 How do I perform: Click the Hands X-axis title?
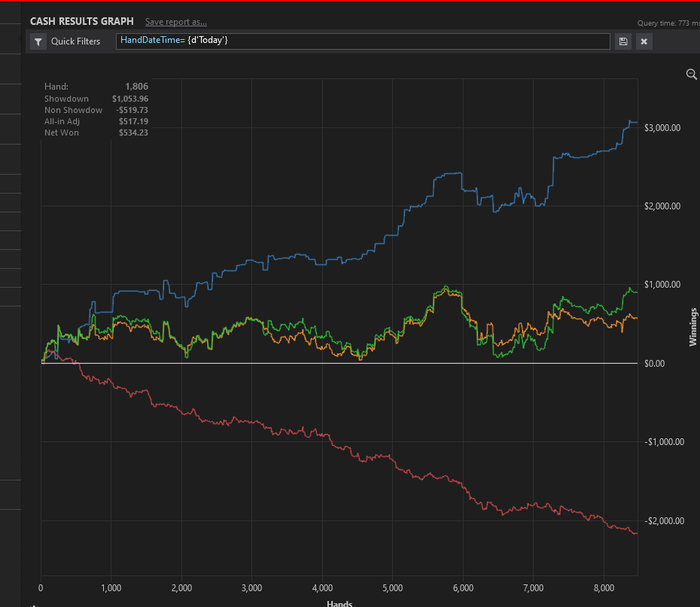338,603
